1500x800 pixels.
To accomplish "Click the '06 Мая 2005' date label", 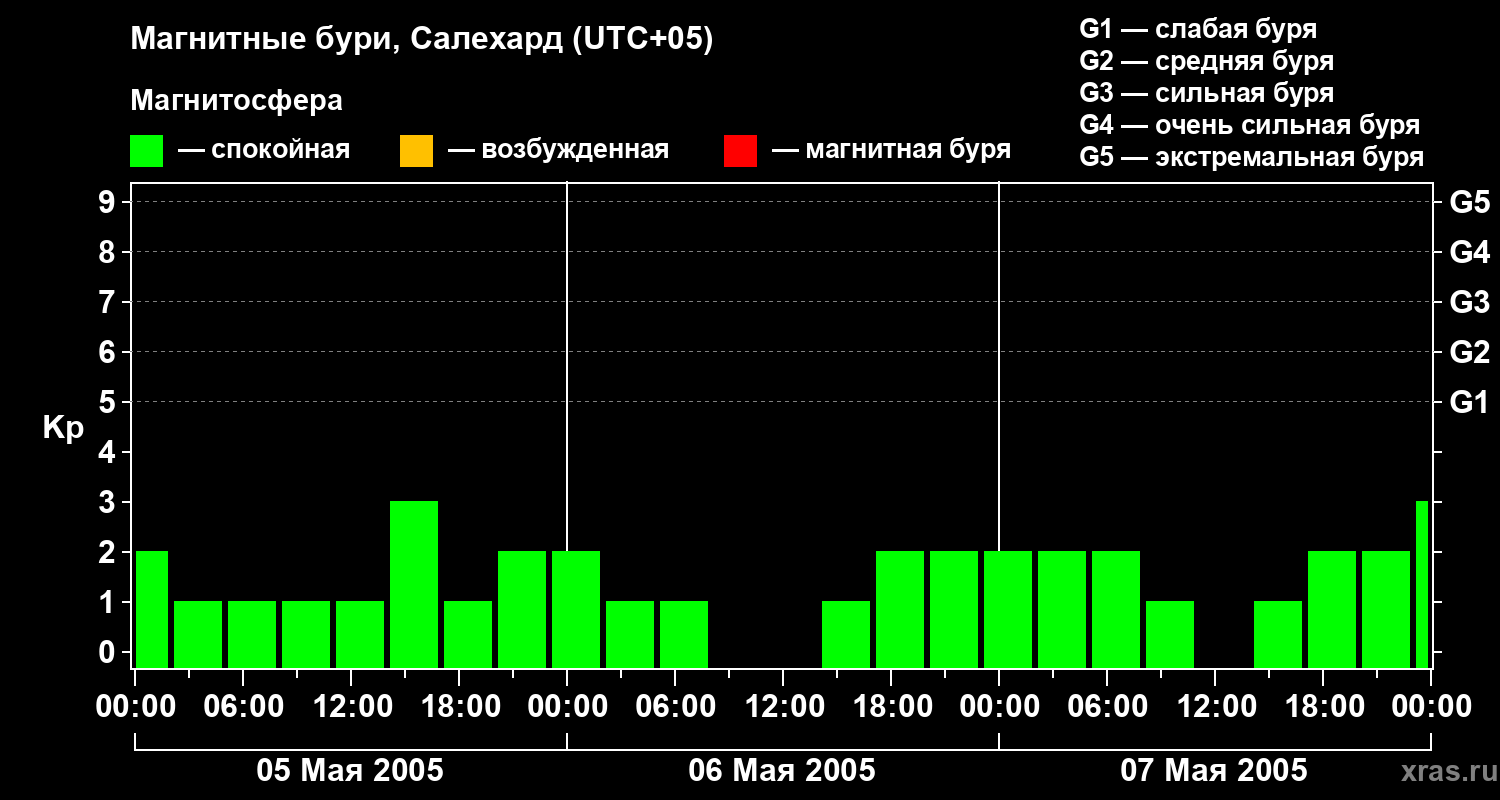I will (782, 771).
